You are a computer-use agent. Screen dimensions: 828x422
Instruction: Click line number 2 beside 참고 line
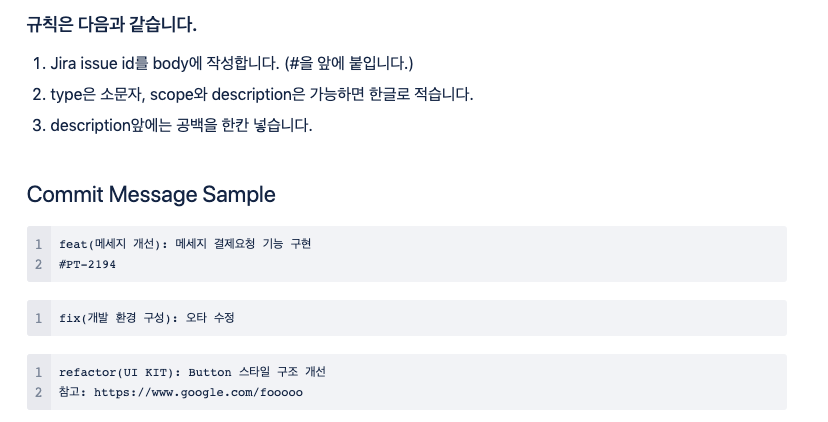click(x=38, y=392)
